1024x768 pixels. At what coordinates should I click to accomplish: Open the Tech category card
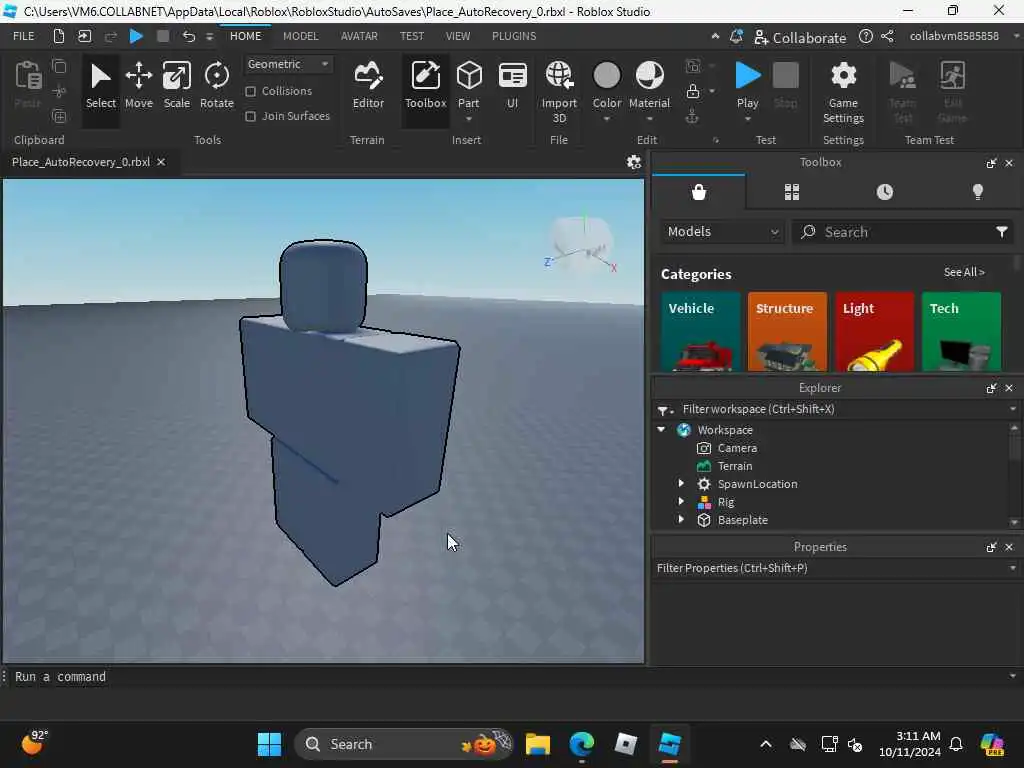tap(961, 332)
